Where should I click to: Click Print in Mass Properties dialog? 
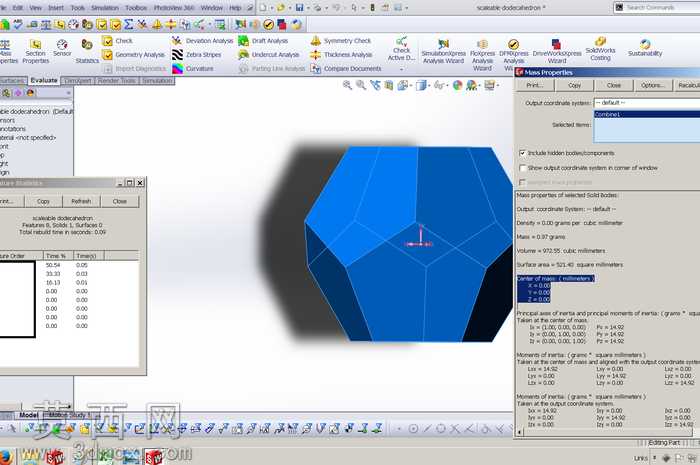tap(534, 85)
